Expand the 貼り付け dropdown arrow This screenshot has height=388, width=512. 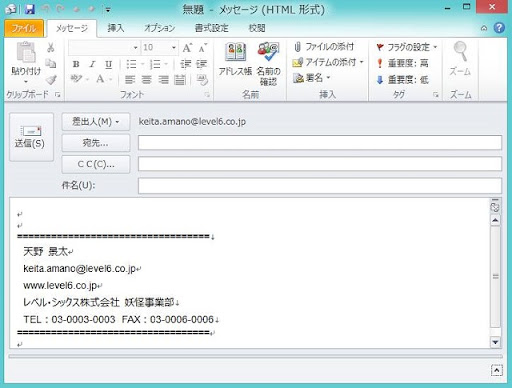pos(26,81)
